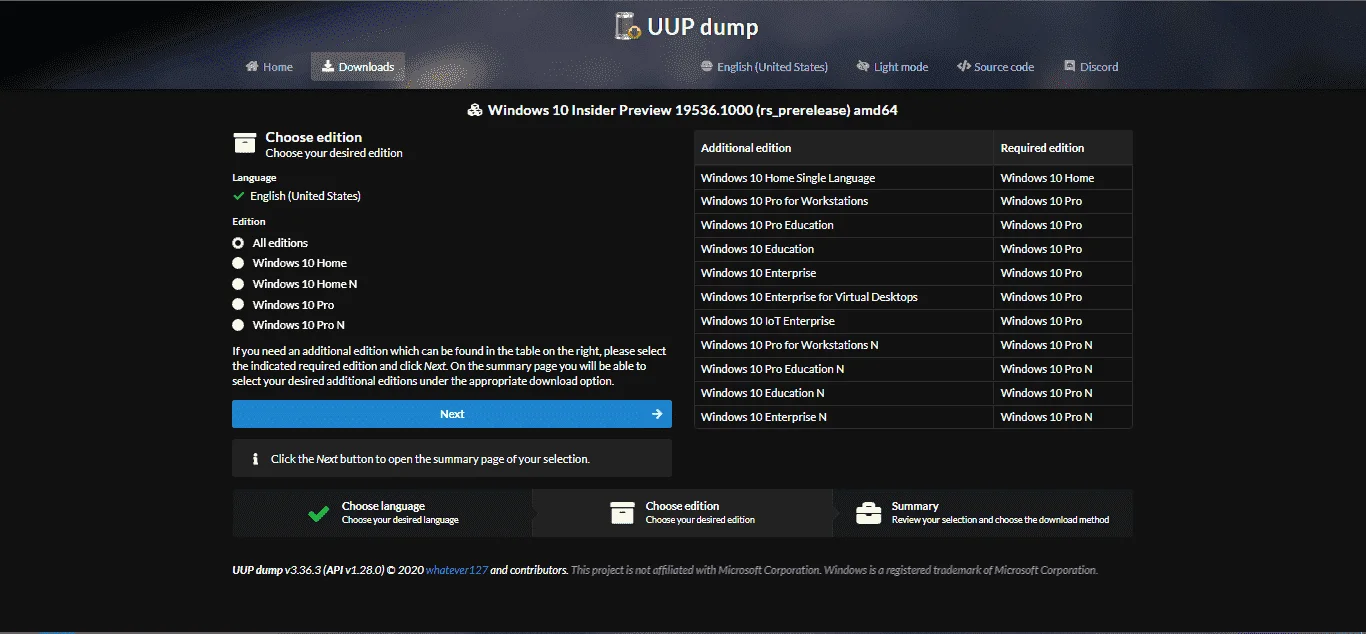Open the Source code link

(995, 67)
